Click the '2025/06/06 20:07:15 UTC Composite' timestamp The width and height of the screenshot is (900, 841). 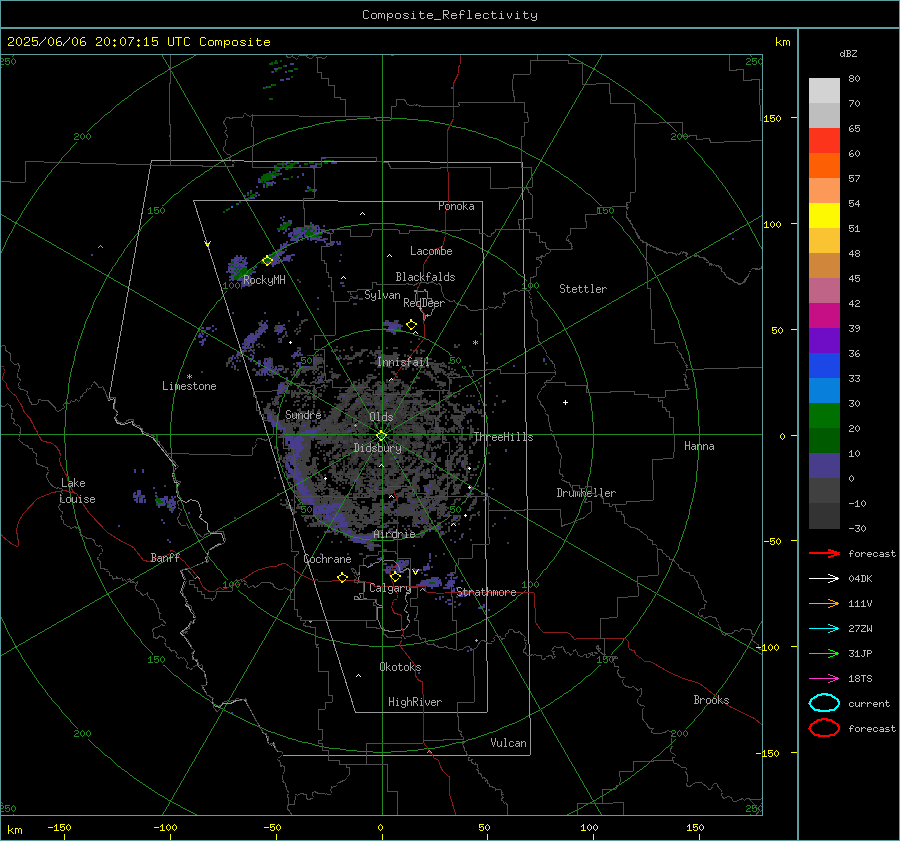(138, 42)
